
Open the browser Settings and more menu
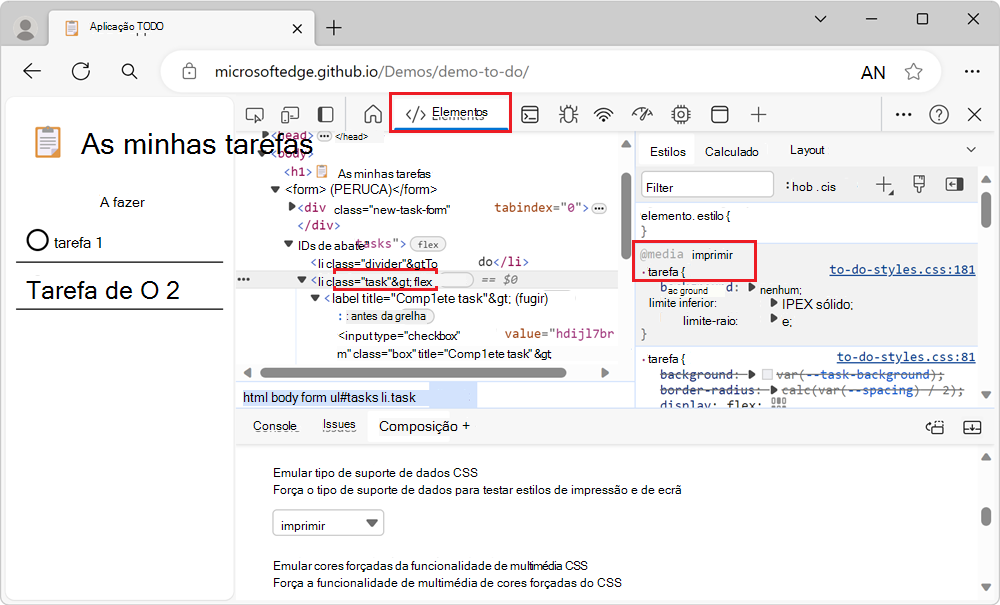tap(972, 71)
